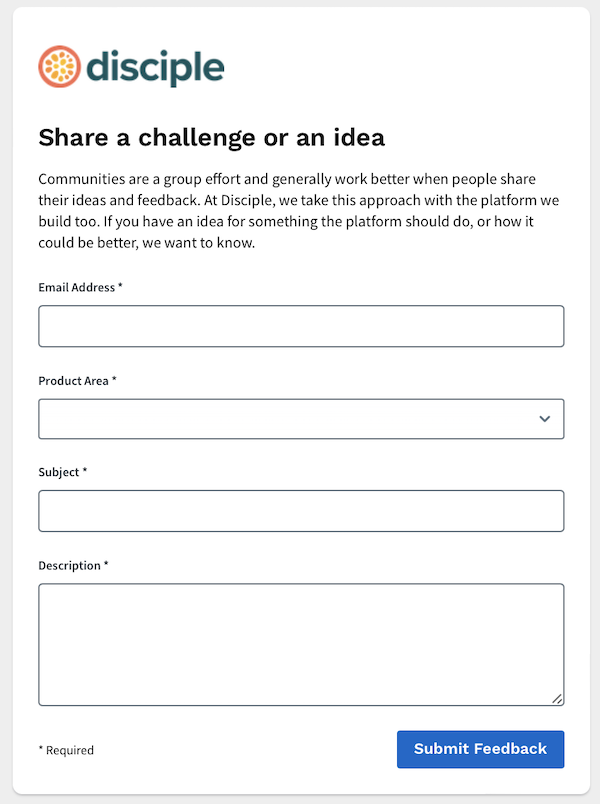Image resolution: width=600 pixels, height=804 pixels.
Task: Click the '* Required' footnote
Action: (x=66, y=750)
